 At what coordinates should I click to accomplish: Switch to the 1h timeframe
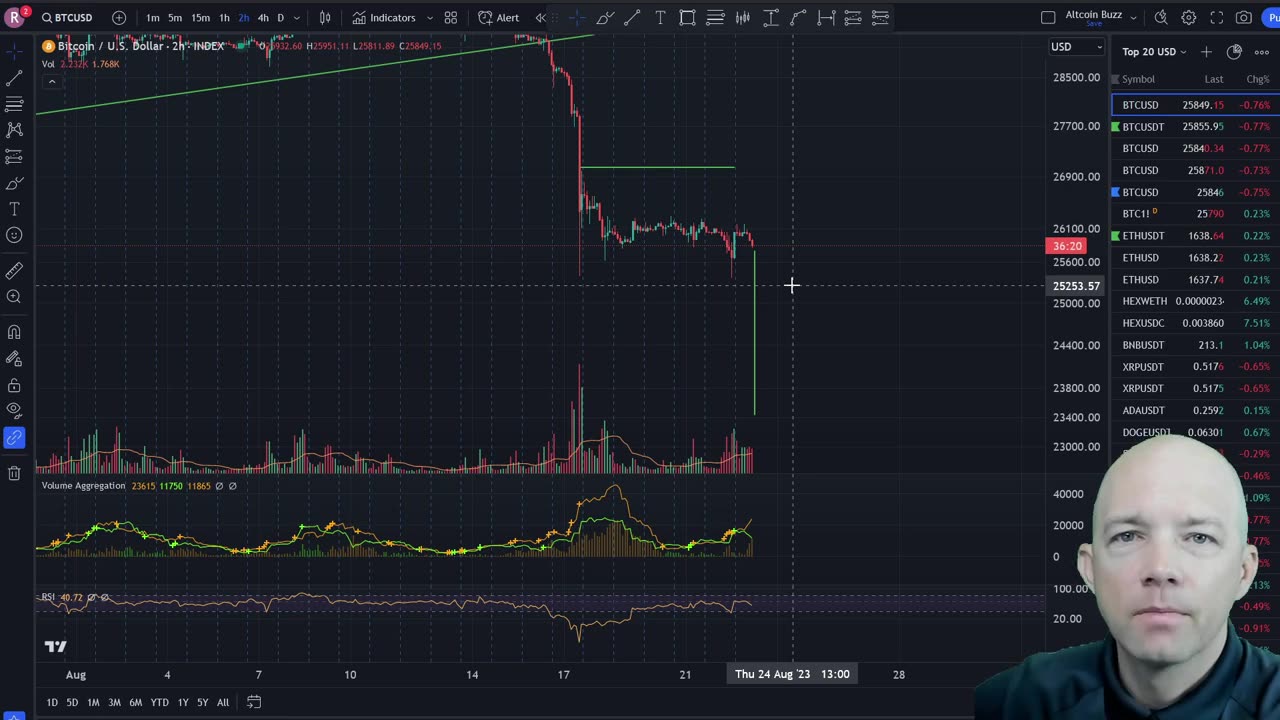(x=224, y=18)
